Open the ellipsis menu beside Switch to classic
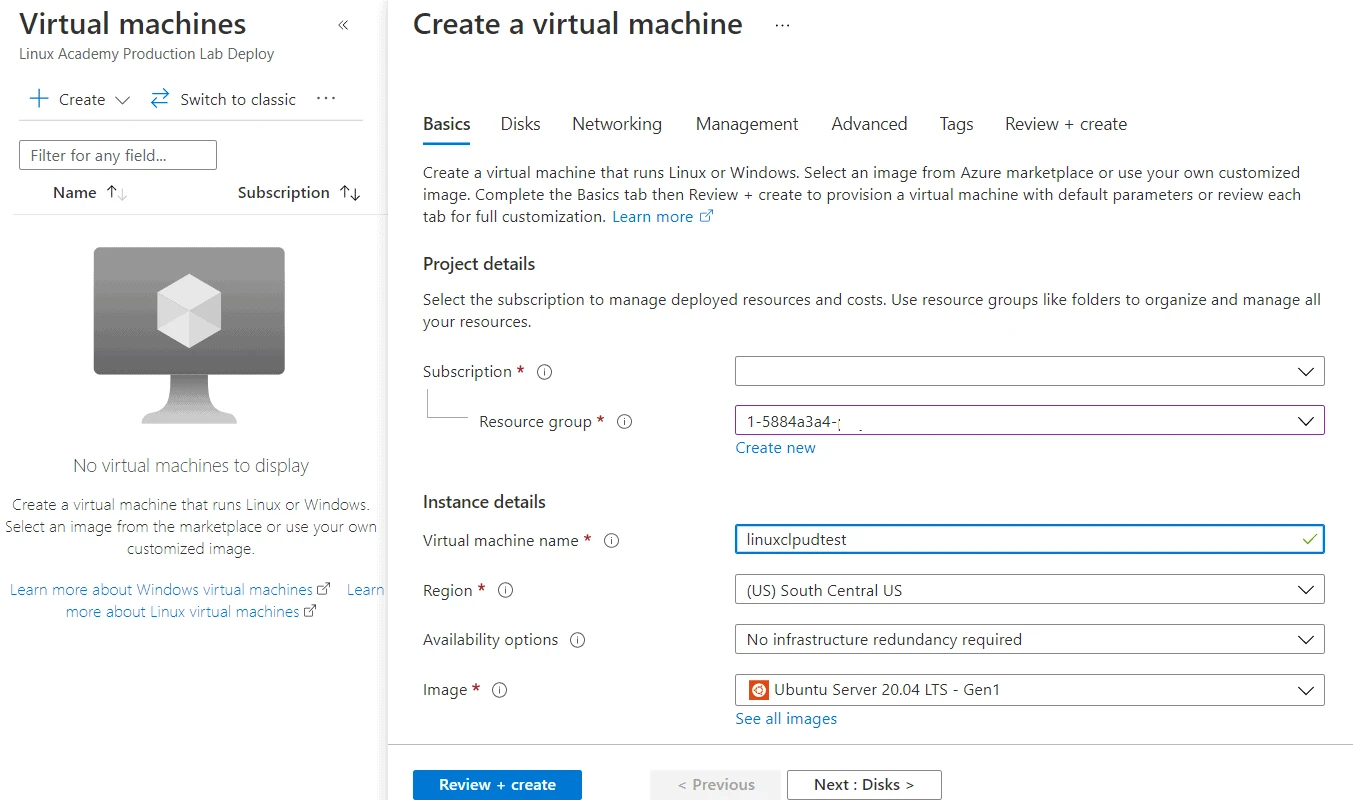This screenshot has width=1353, height=800. [325, 98]
